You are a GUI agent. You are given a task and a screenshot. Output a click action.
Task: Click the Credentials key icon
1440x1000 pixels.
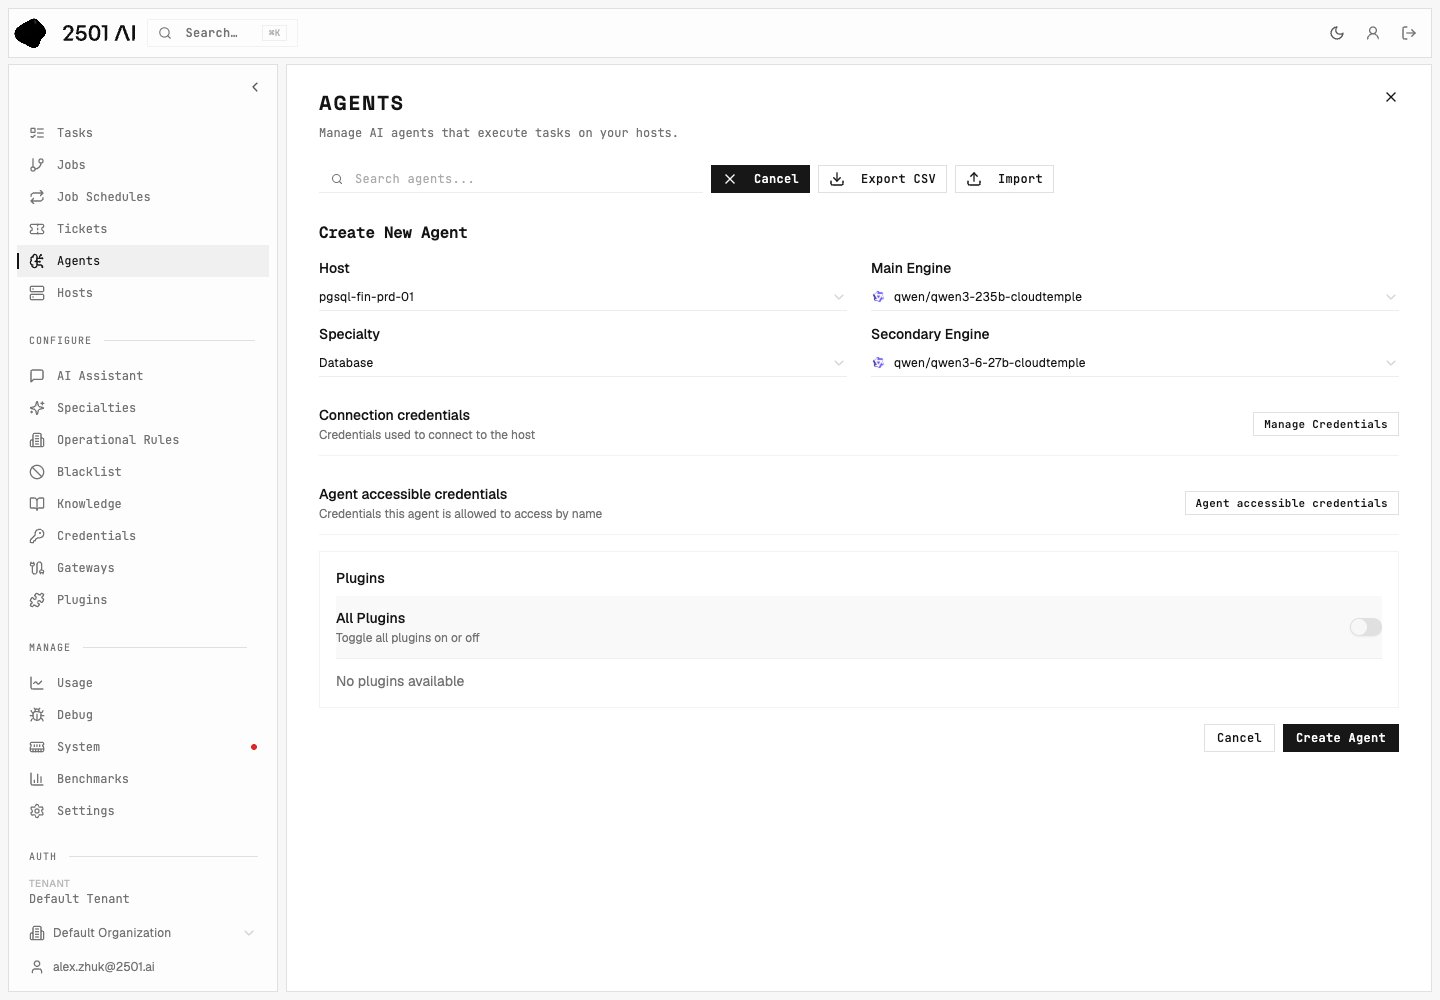(37, 536)
